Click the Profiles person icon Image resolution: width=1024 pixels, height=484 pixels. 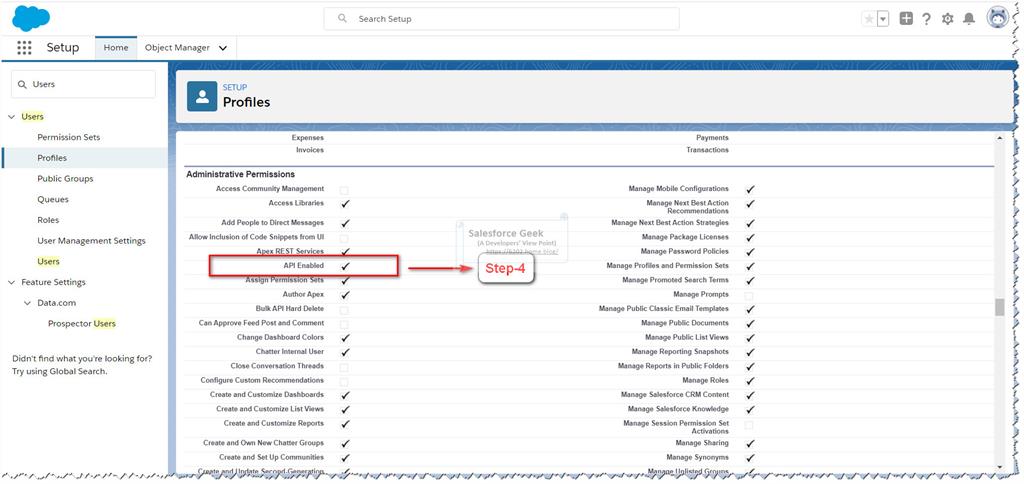tap(202, 97)
